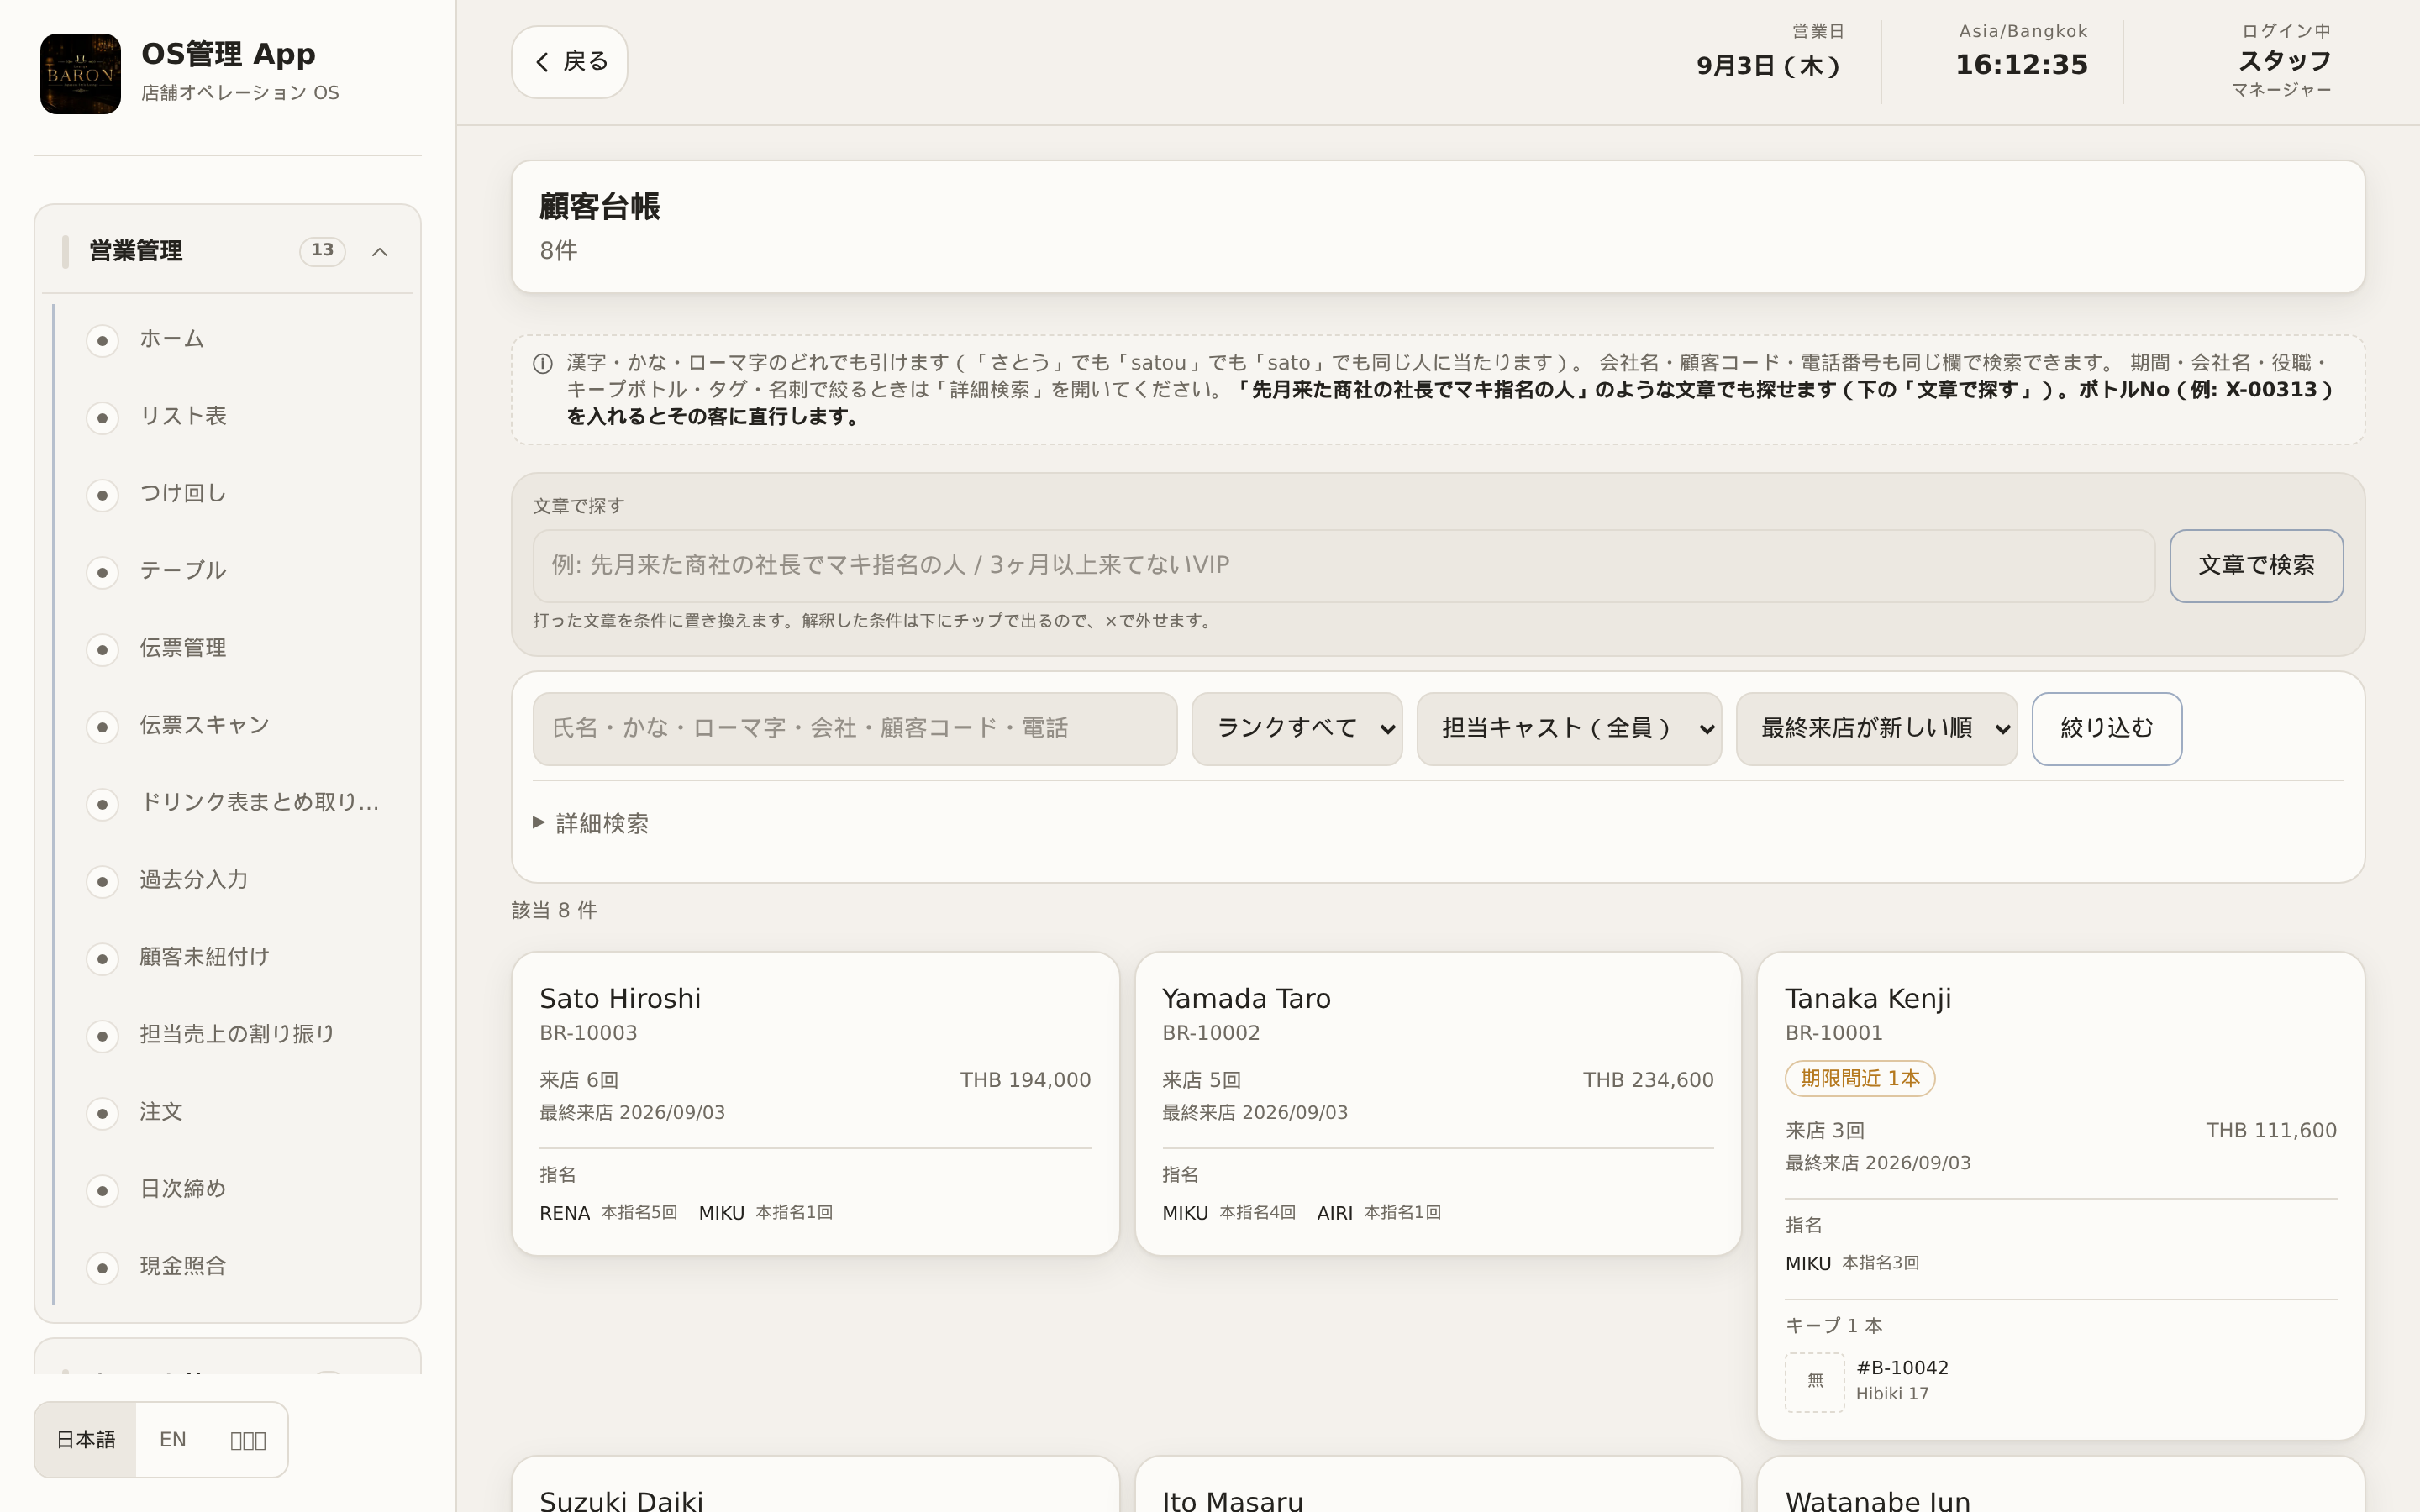
Task: Click the bullet icon beside 現金照合
Action: pos(102,1268)
